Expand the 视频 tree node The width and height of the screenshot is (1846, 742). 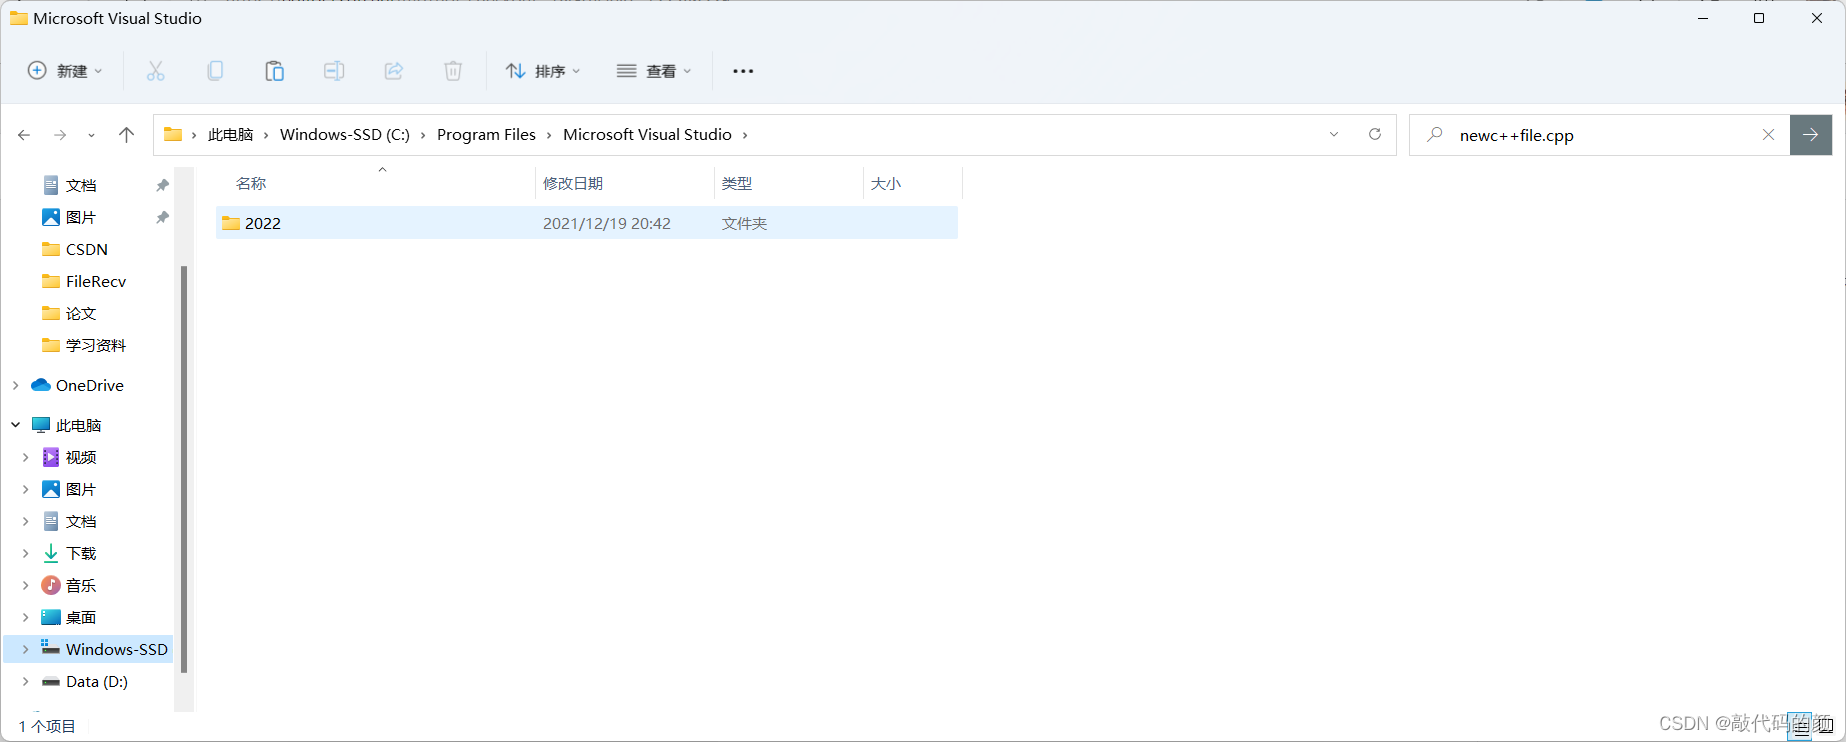26,457
